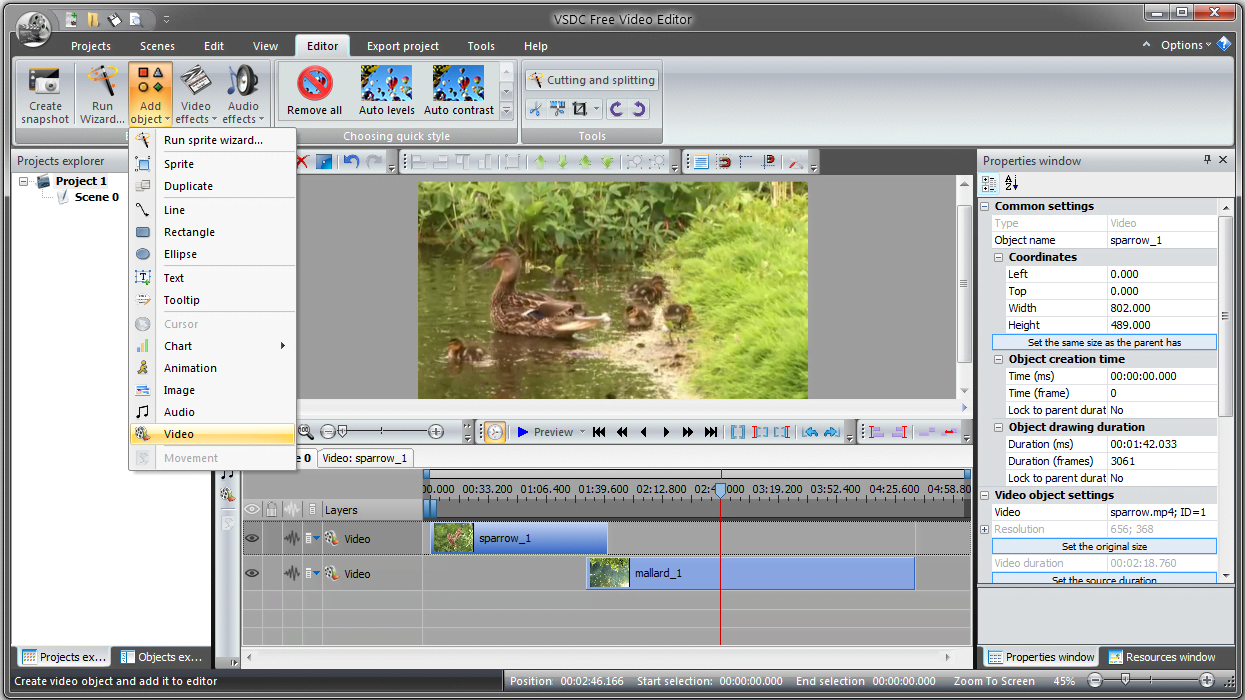This screenshot has height=700, width=1245.
Task: Open the Export project tab
Action: click(403, 46)
